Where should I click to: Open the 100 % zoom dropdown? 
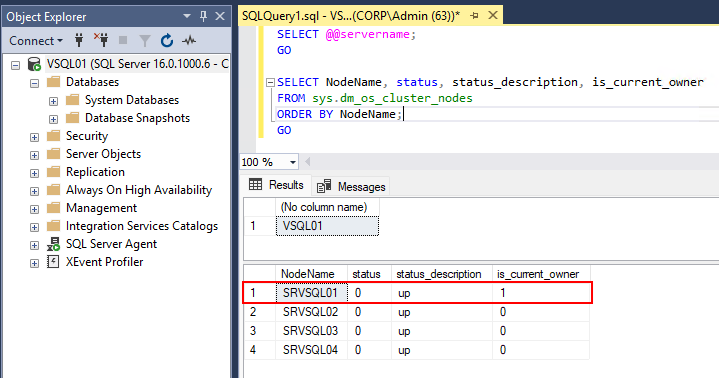293,162
